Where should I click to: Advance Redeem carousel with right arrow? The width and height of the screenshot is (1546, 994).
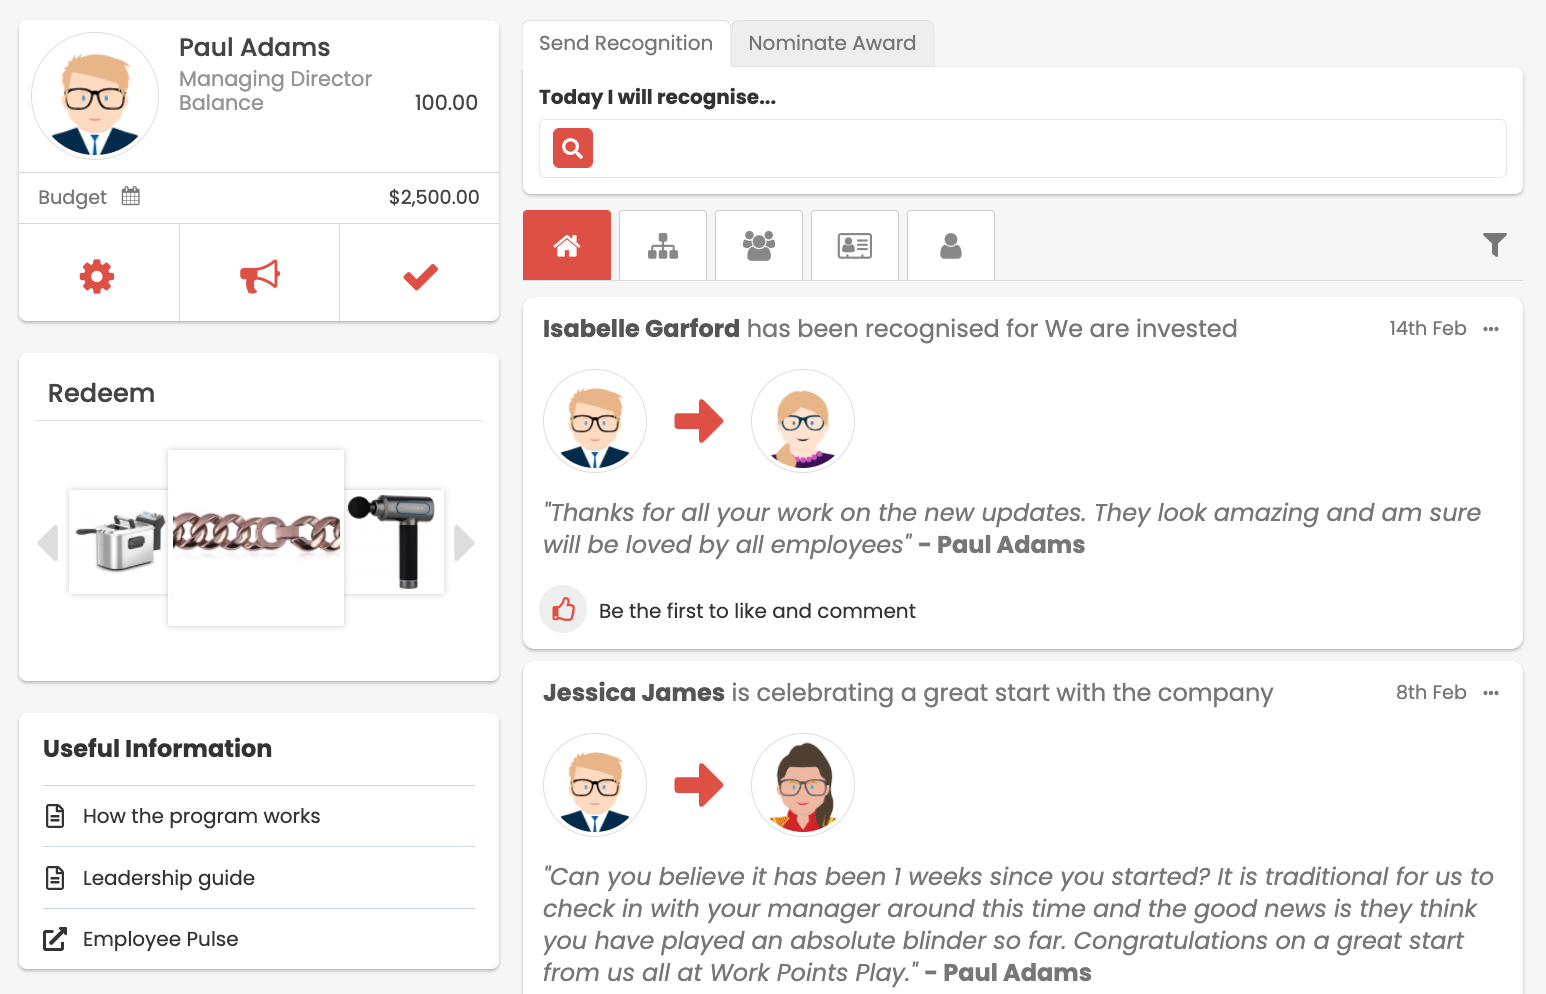point(464,543)
